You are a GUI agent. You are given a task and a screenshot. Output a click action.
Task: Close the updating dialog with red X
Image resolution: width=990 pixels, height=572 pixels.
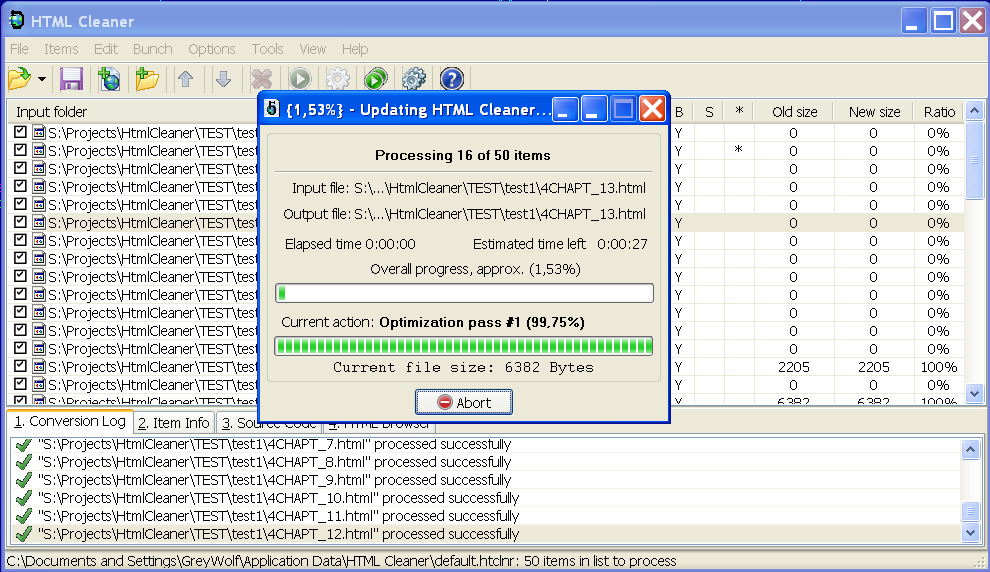[652, 109]
